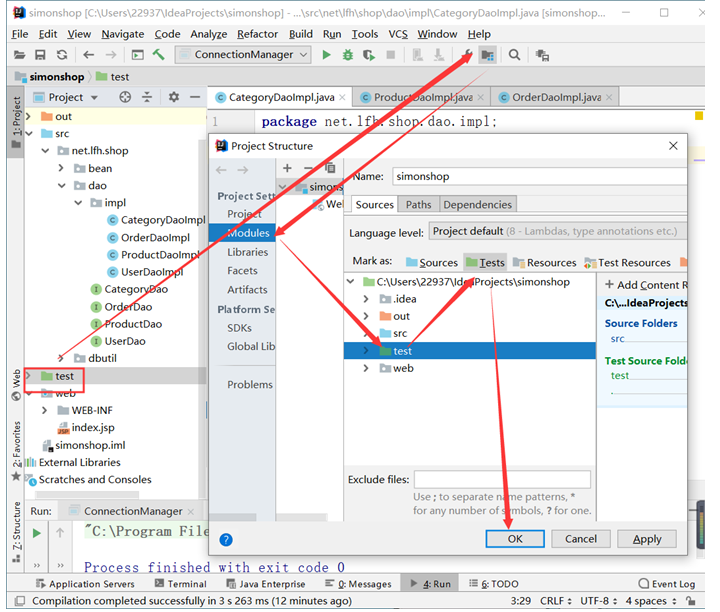Expand the out folder in Project tree
The image size is (720, 612).
(28, 116)
